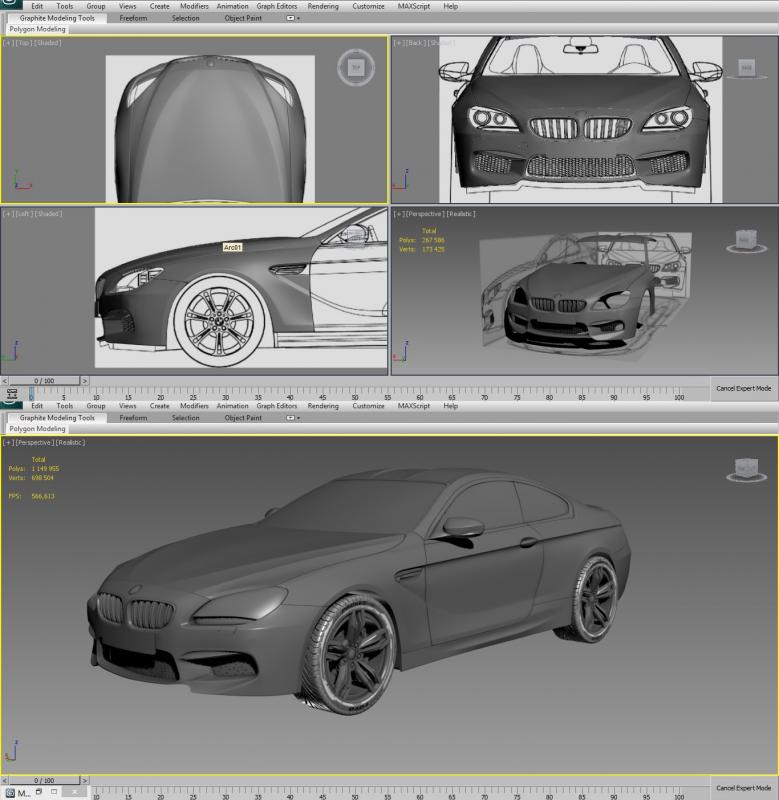Image resolution: width=779 pixels, height=800 pixels.
Task: Switch to Freeform ribbon tab in upper screenshot
Action: 133,18
